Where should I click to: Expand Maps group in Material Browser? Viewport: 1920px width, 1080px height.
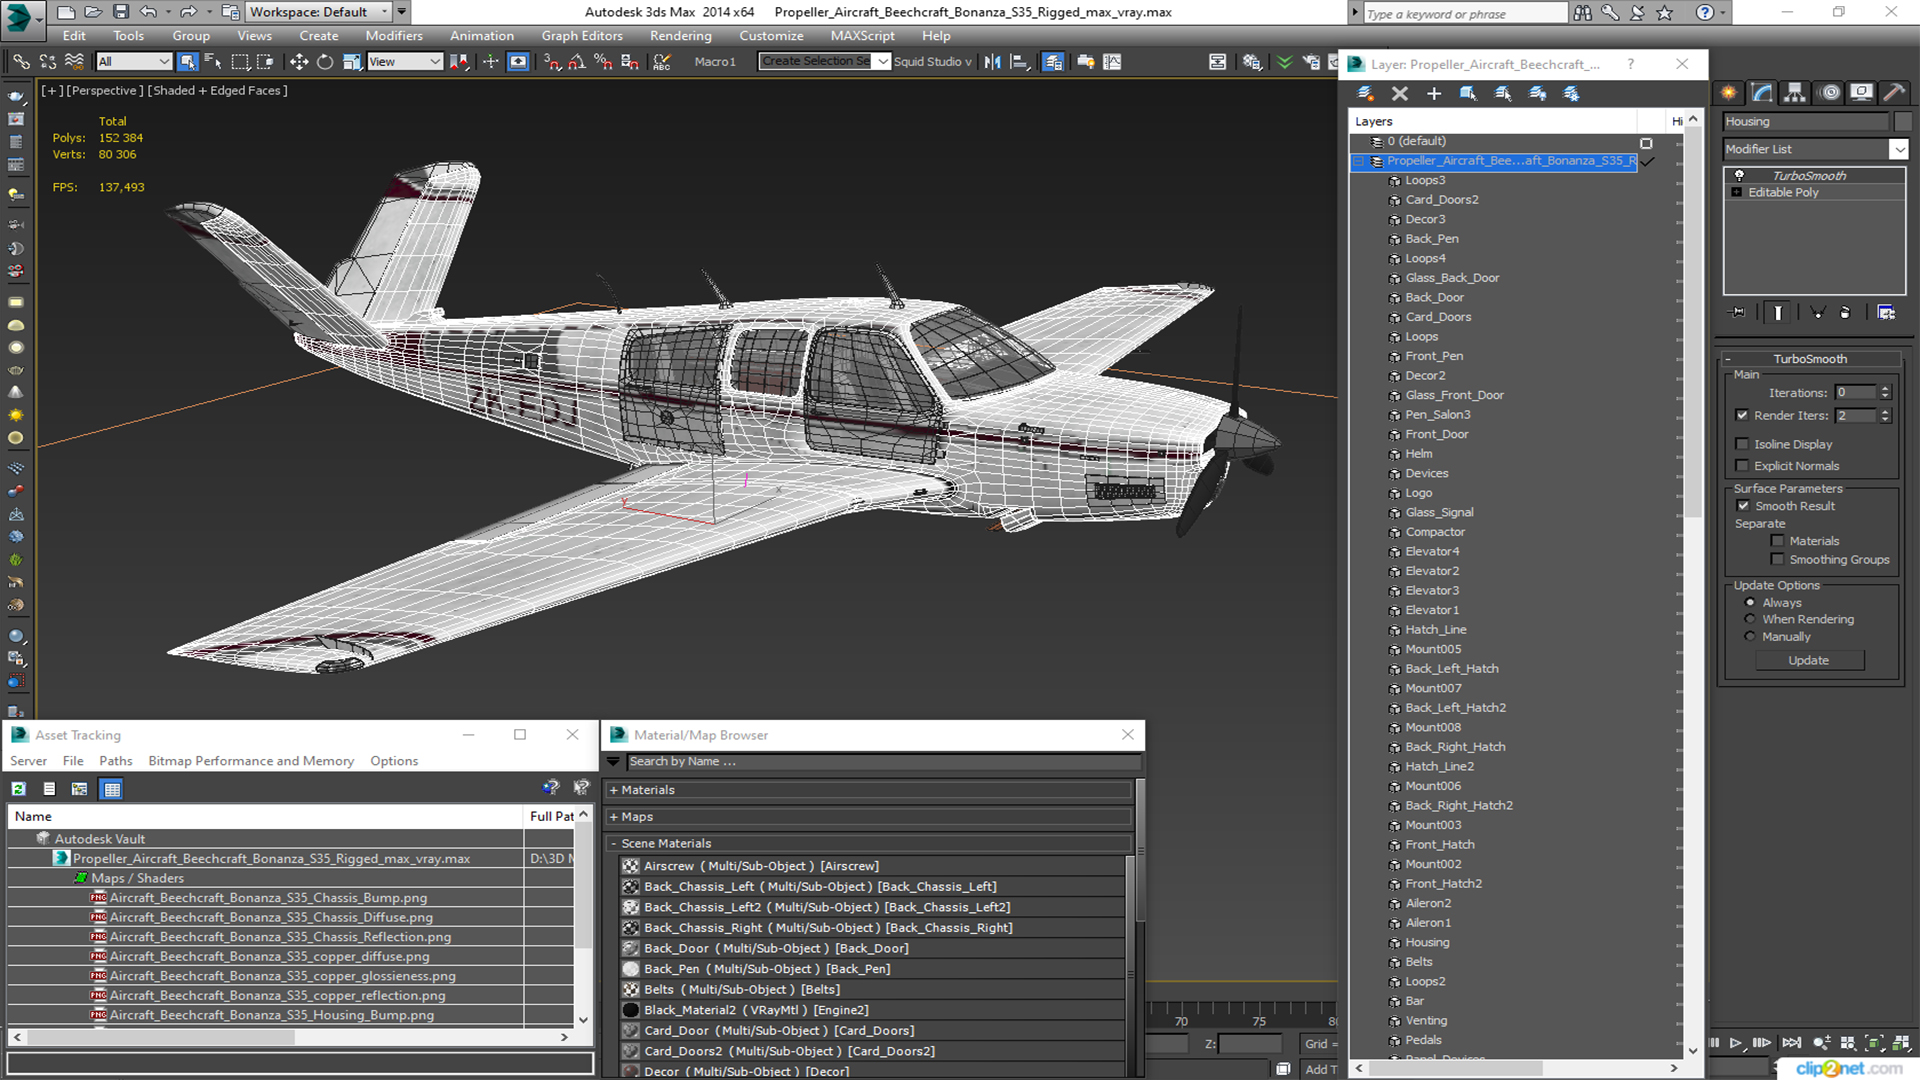click(x=613, y=817)
